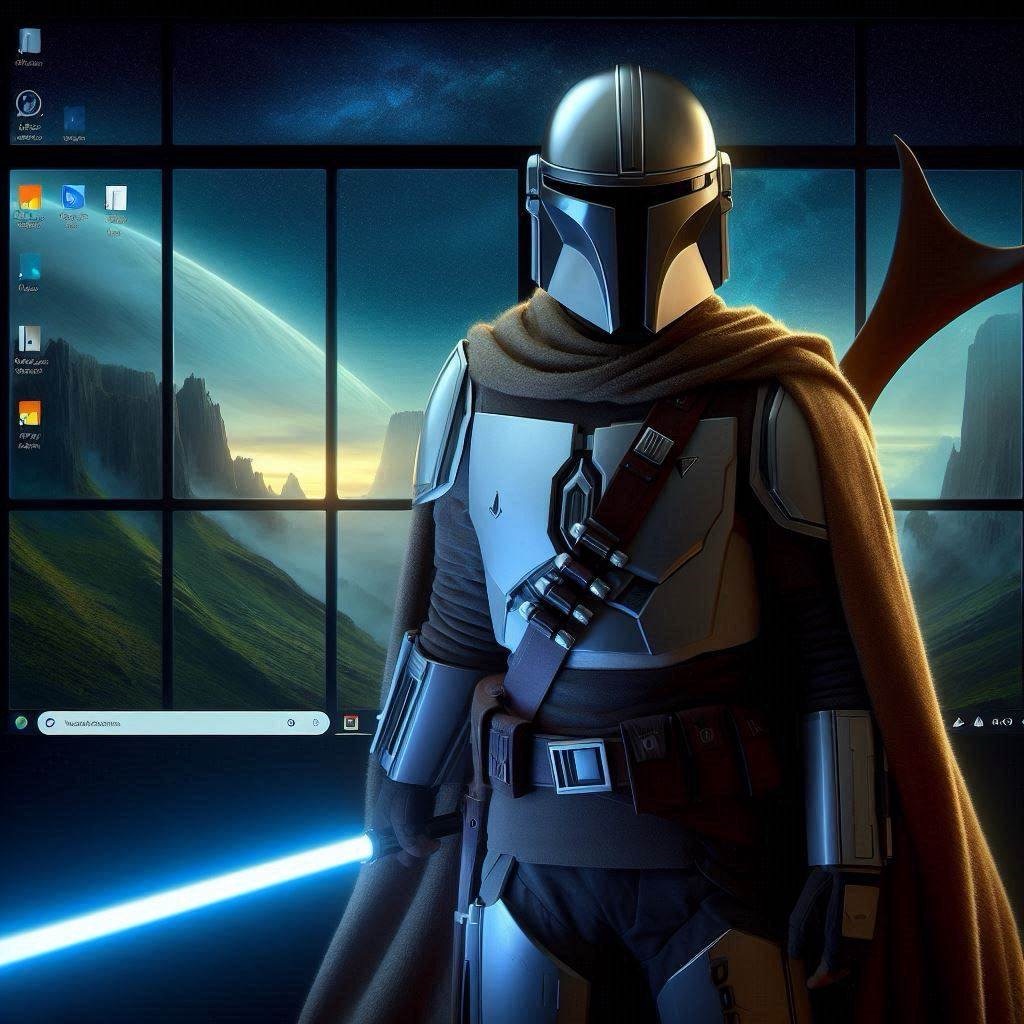
Task: Open the dark blue square desktop icon
Action: pos(74,120)
